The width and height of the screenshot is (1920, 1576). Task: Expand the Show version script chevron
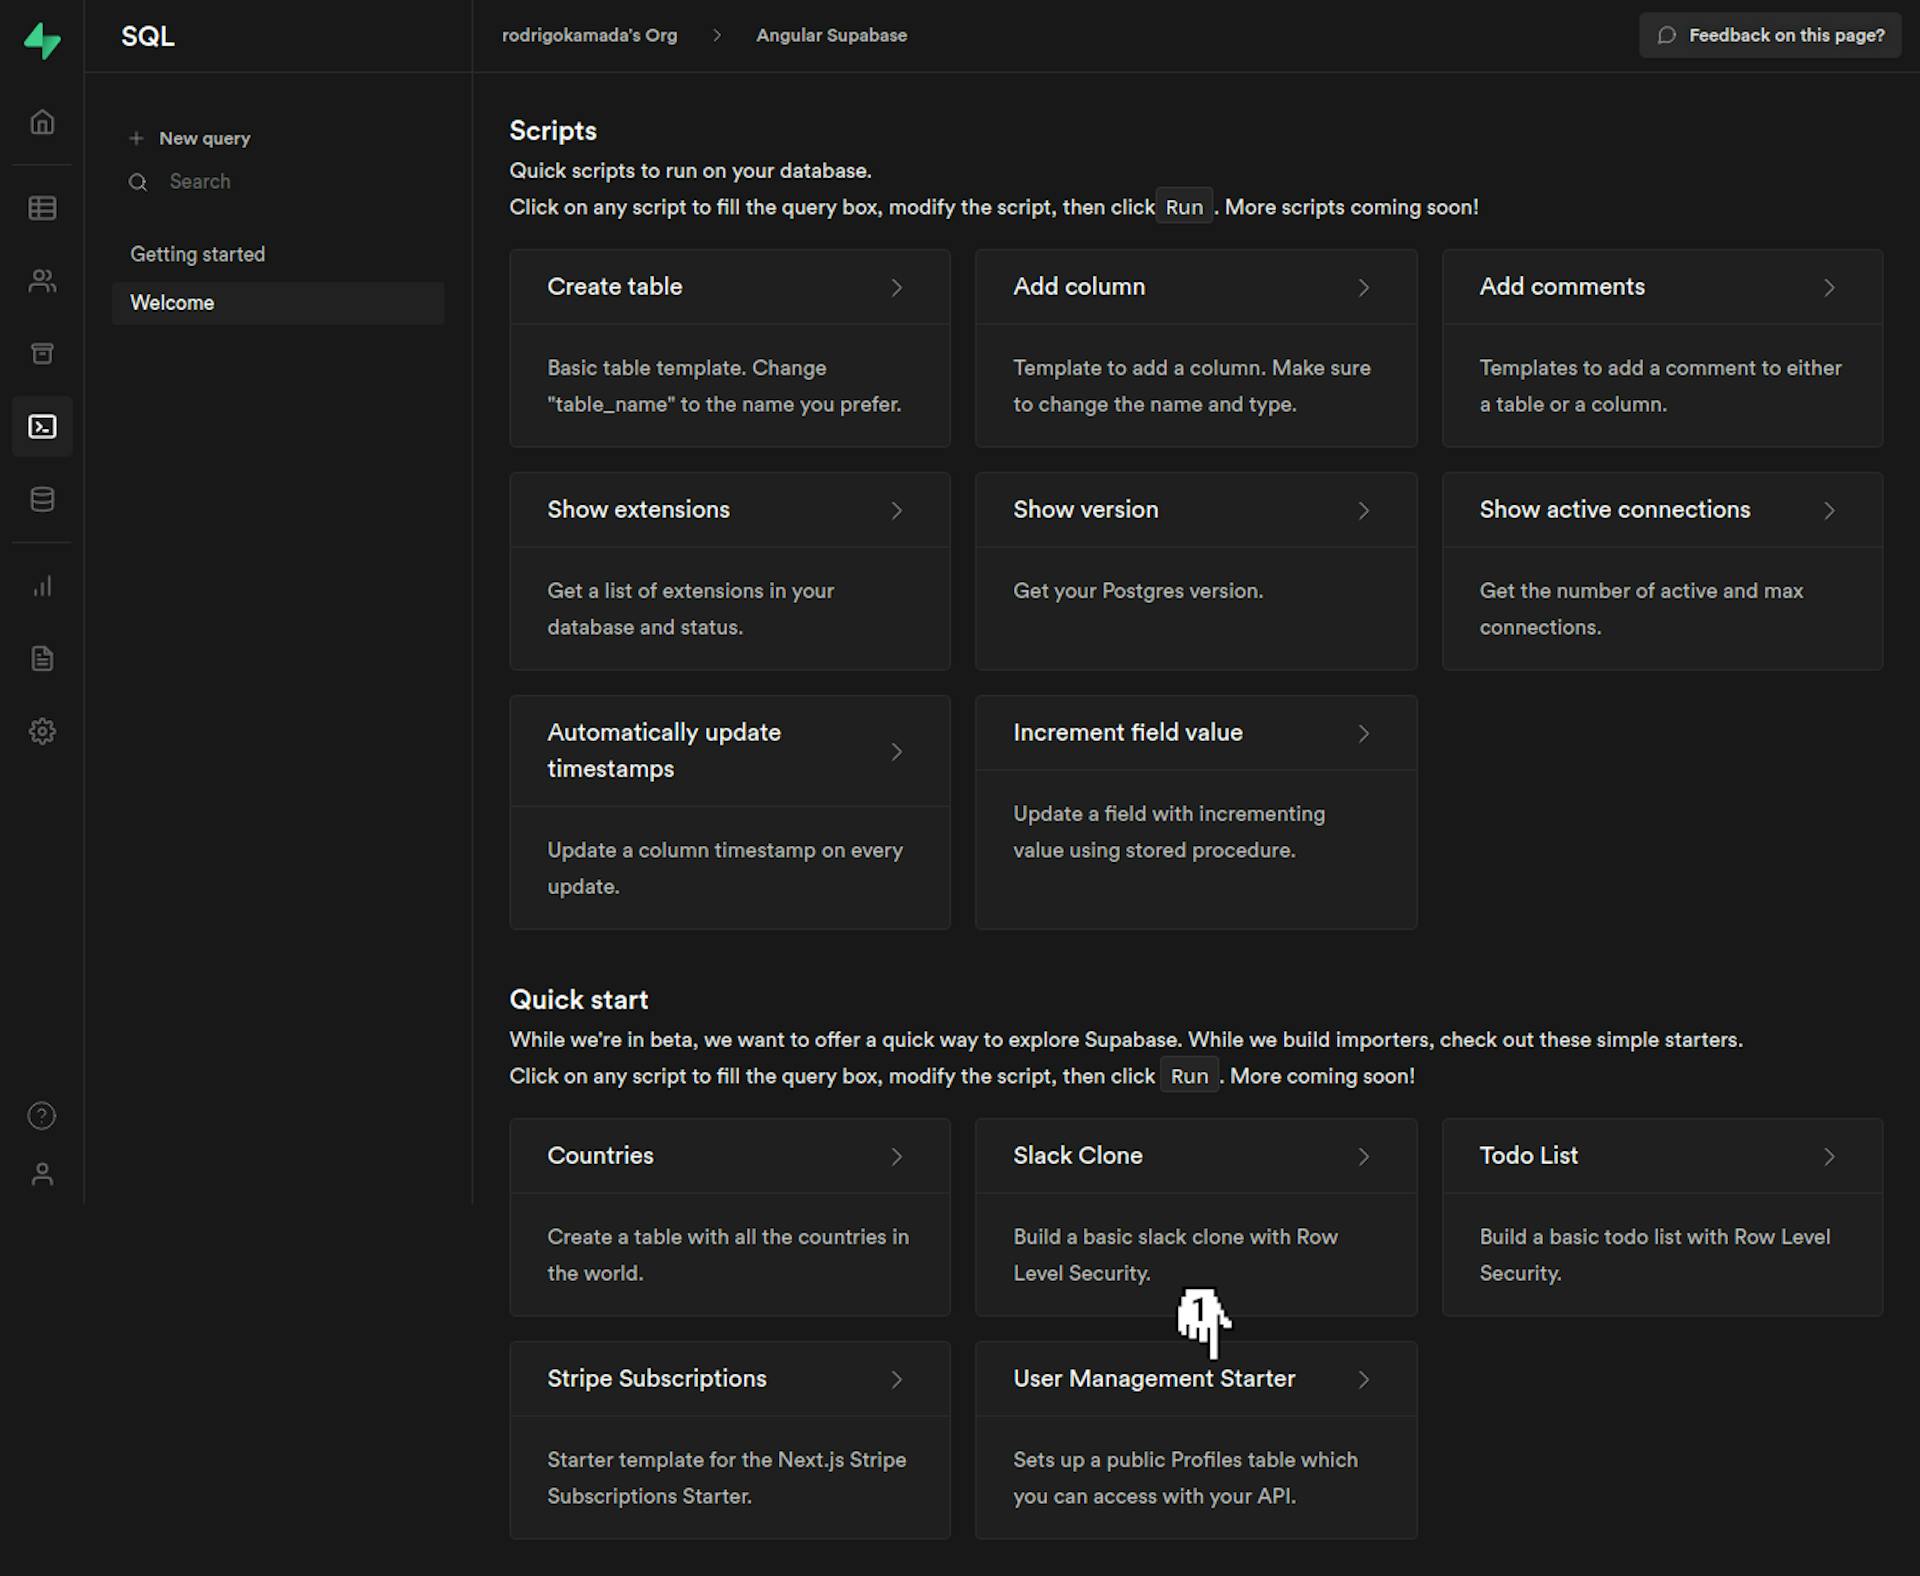click(x=1363, y=511)
